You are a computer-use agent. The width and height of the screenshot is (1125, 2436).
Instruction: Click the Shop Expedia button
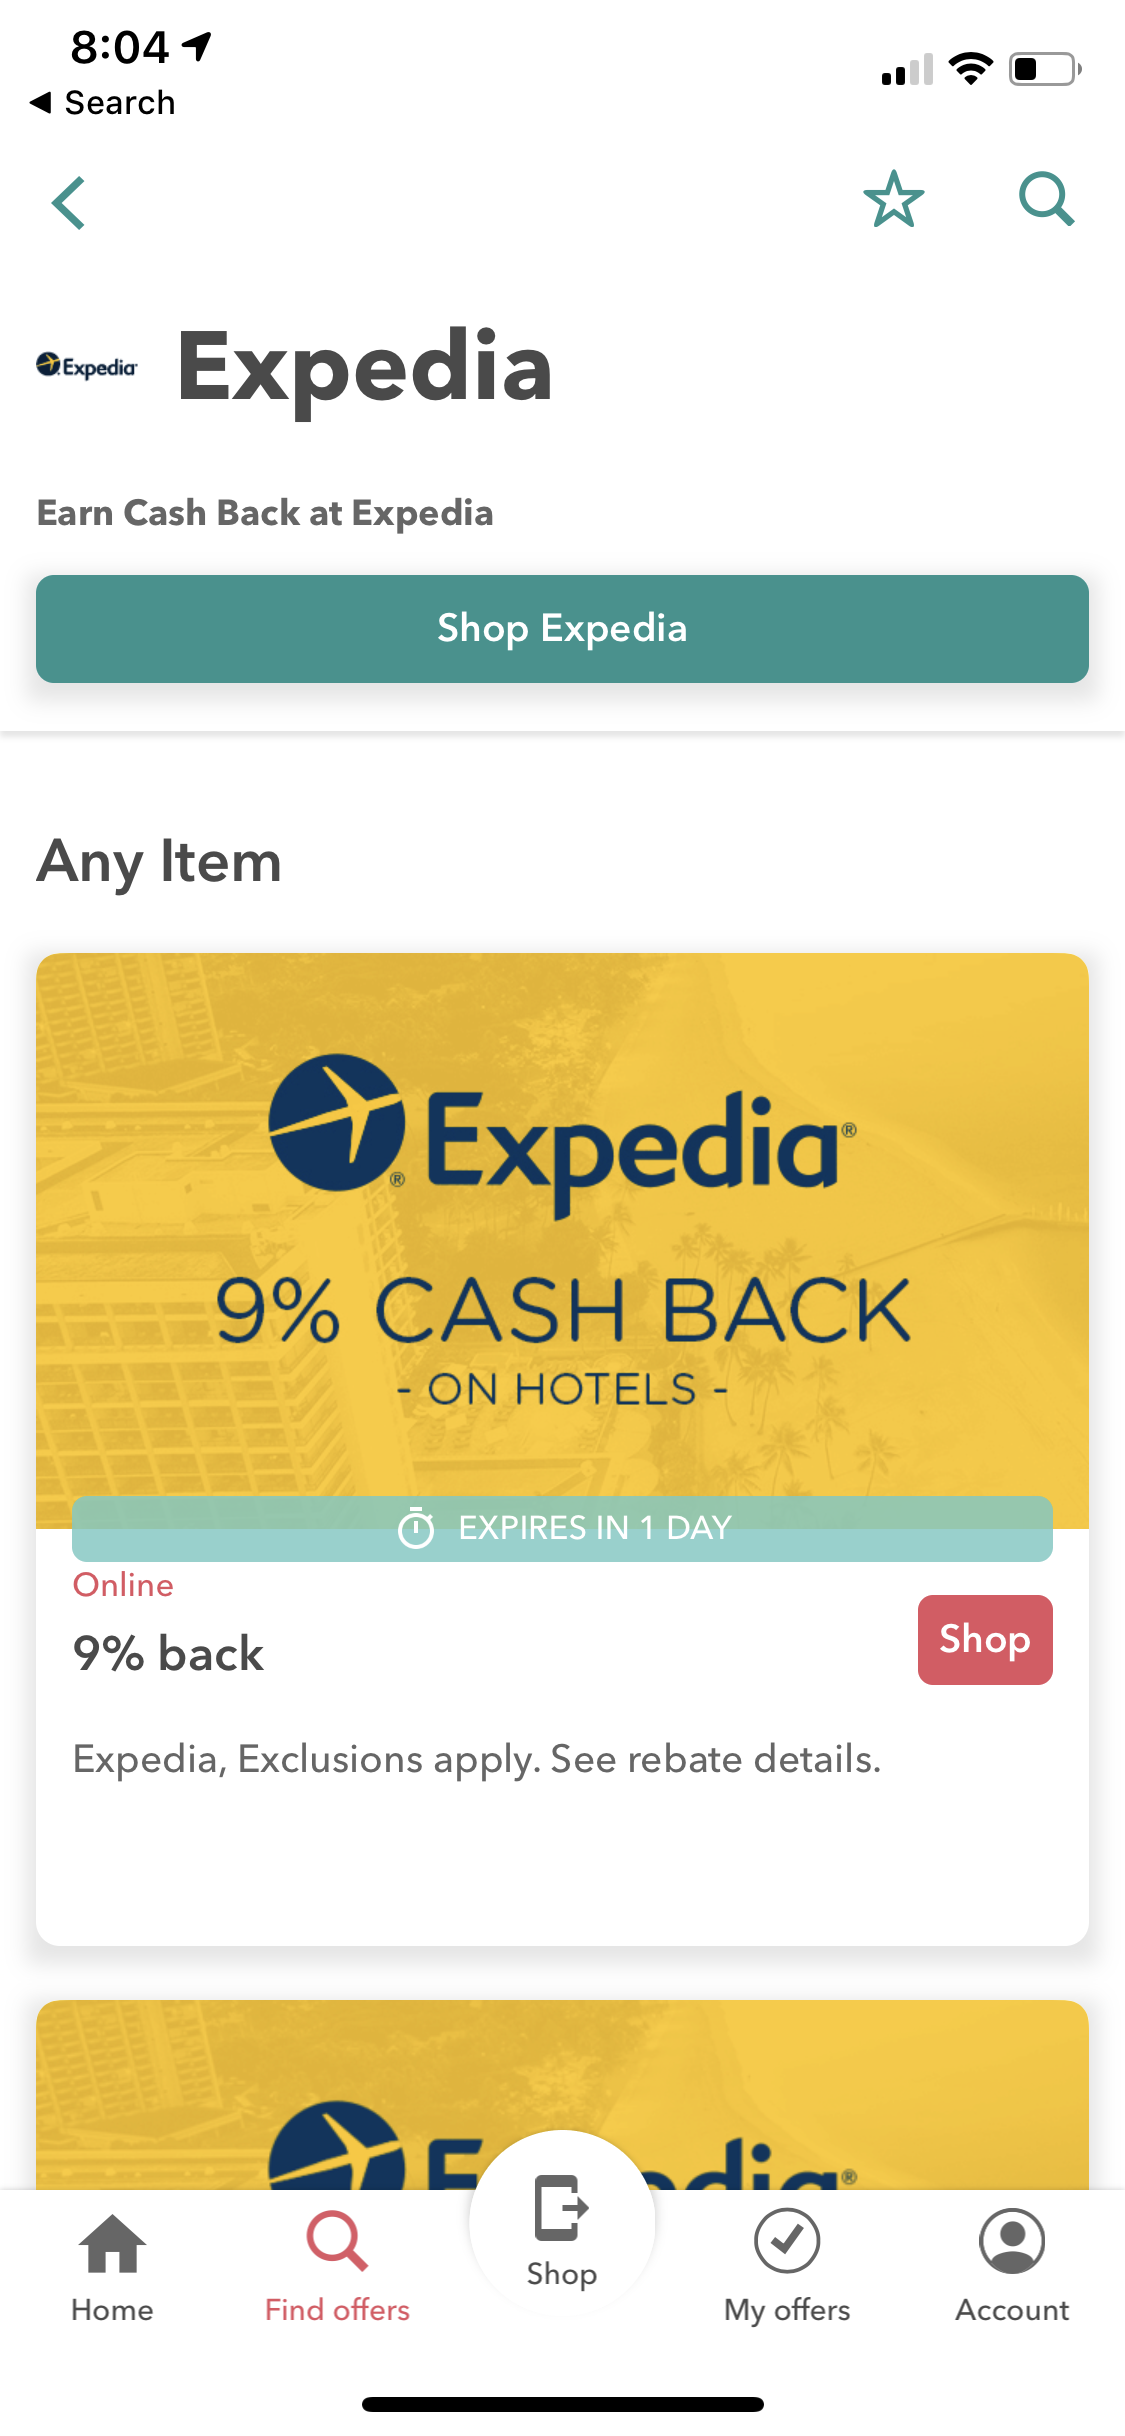562,629
